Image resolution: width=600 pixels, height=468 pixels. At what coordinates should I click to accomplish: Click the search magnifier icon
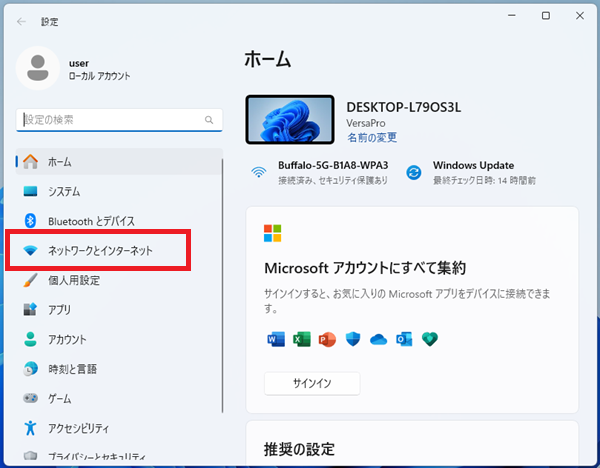(209, 120)
